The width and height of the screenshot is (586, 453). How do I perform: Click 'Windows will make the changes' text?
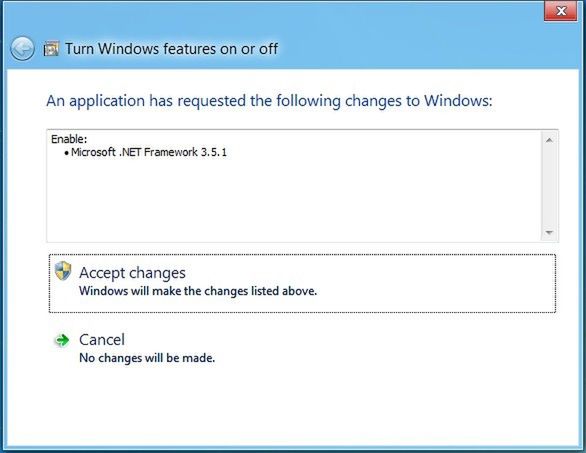(198, 291)
